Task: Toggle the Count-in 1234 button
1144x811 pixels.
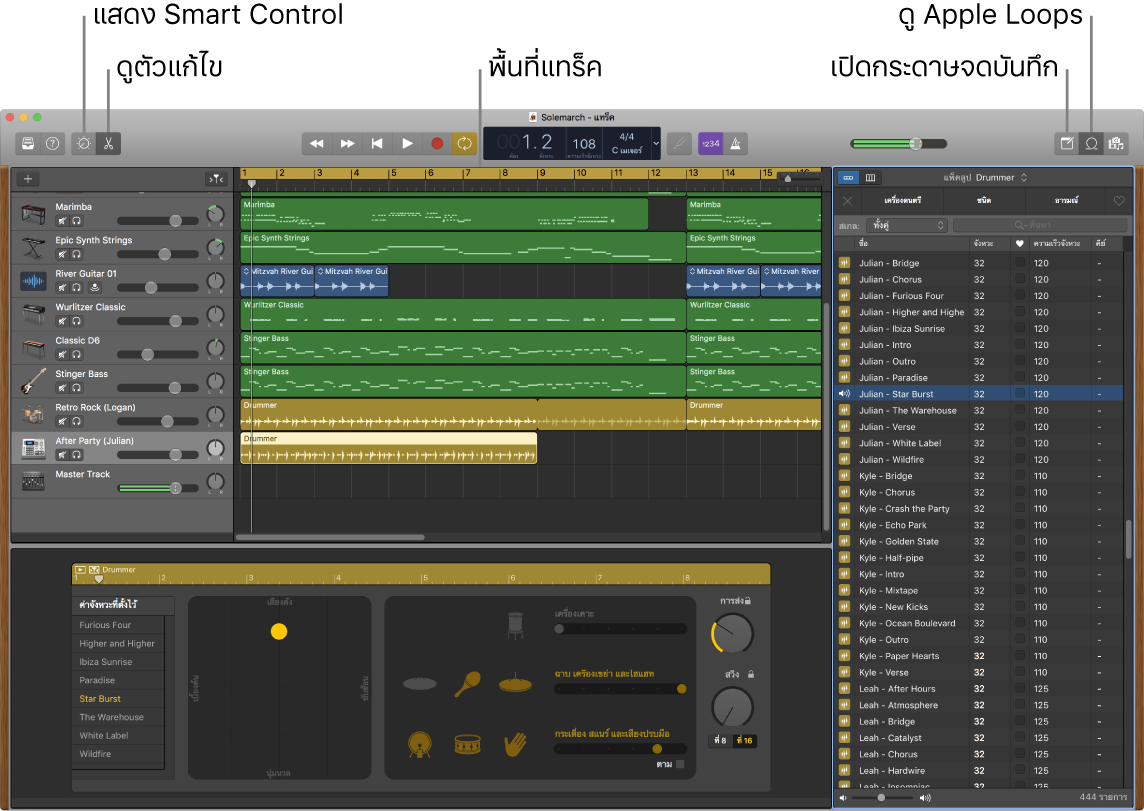Action: pos(710,144)
